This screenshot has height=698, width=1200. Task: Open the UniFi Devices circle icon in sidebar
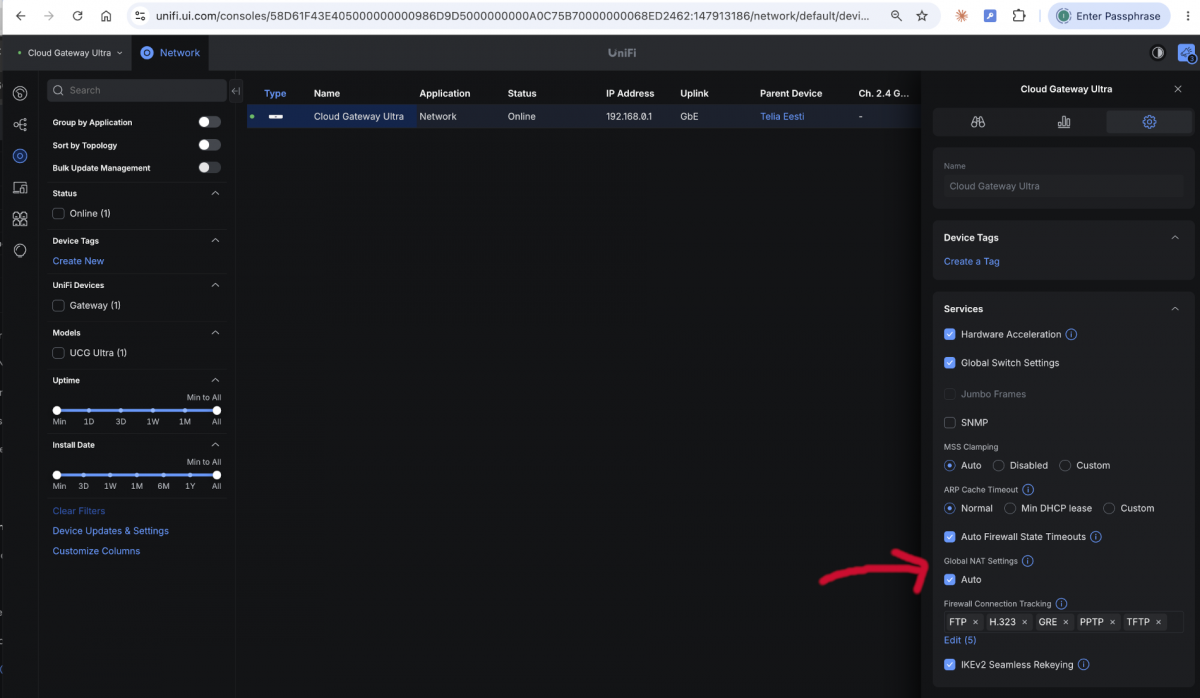20,156
